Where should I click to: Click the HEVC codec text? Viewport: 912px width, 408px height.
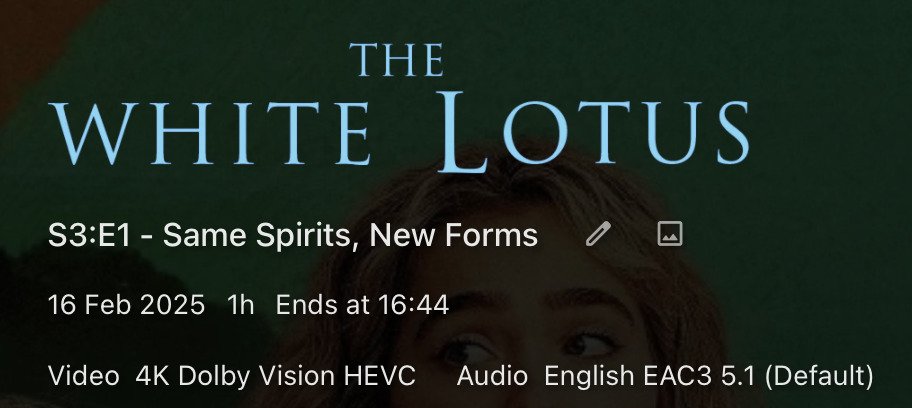tap(380, 376)
